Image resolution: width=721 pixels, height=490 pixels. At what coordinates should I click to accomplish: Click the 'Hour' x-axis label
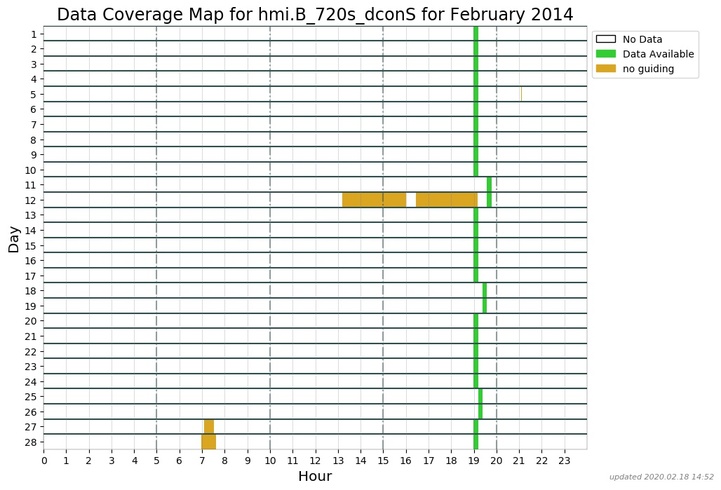tap(315, 477)
